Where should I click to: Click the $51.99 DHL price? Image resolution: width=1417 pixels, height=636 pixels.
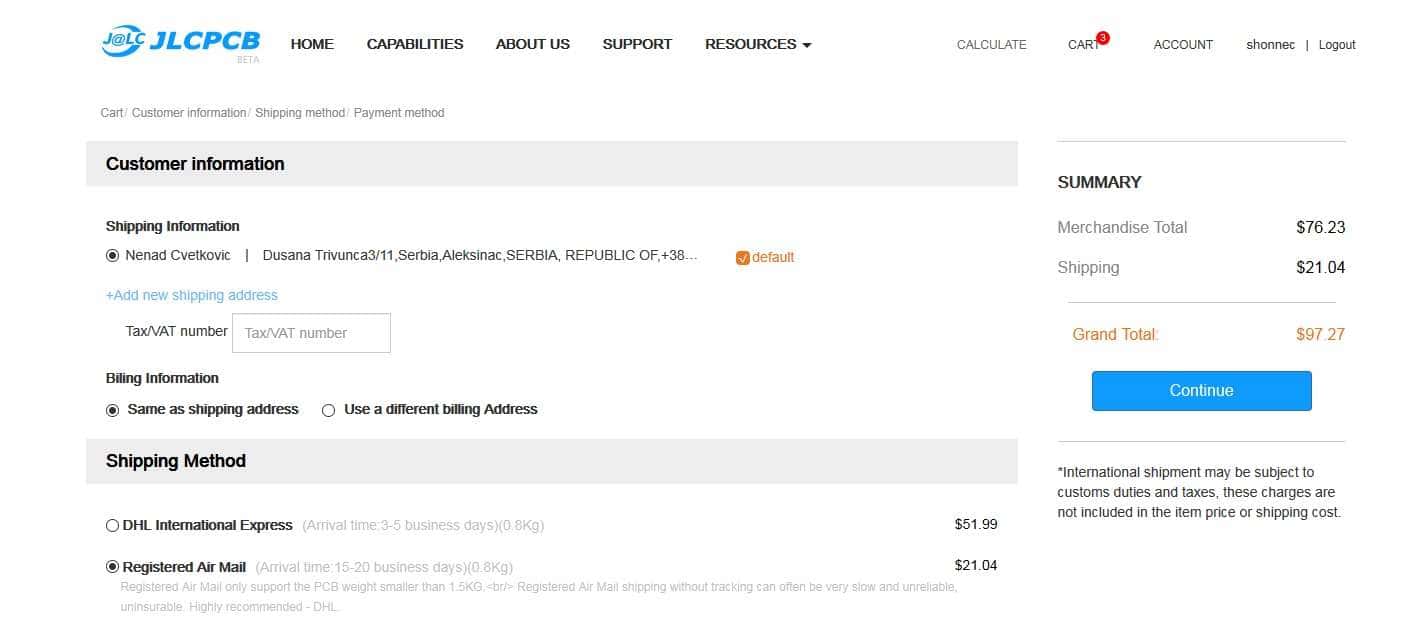(976, 524)
